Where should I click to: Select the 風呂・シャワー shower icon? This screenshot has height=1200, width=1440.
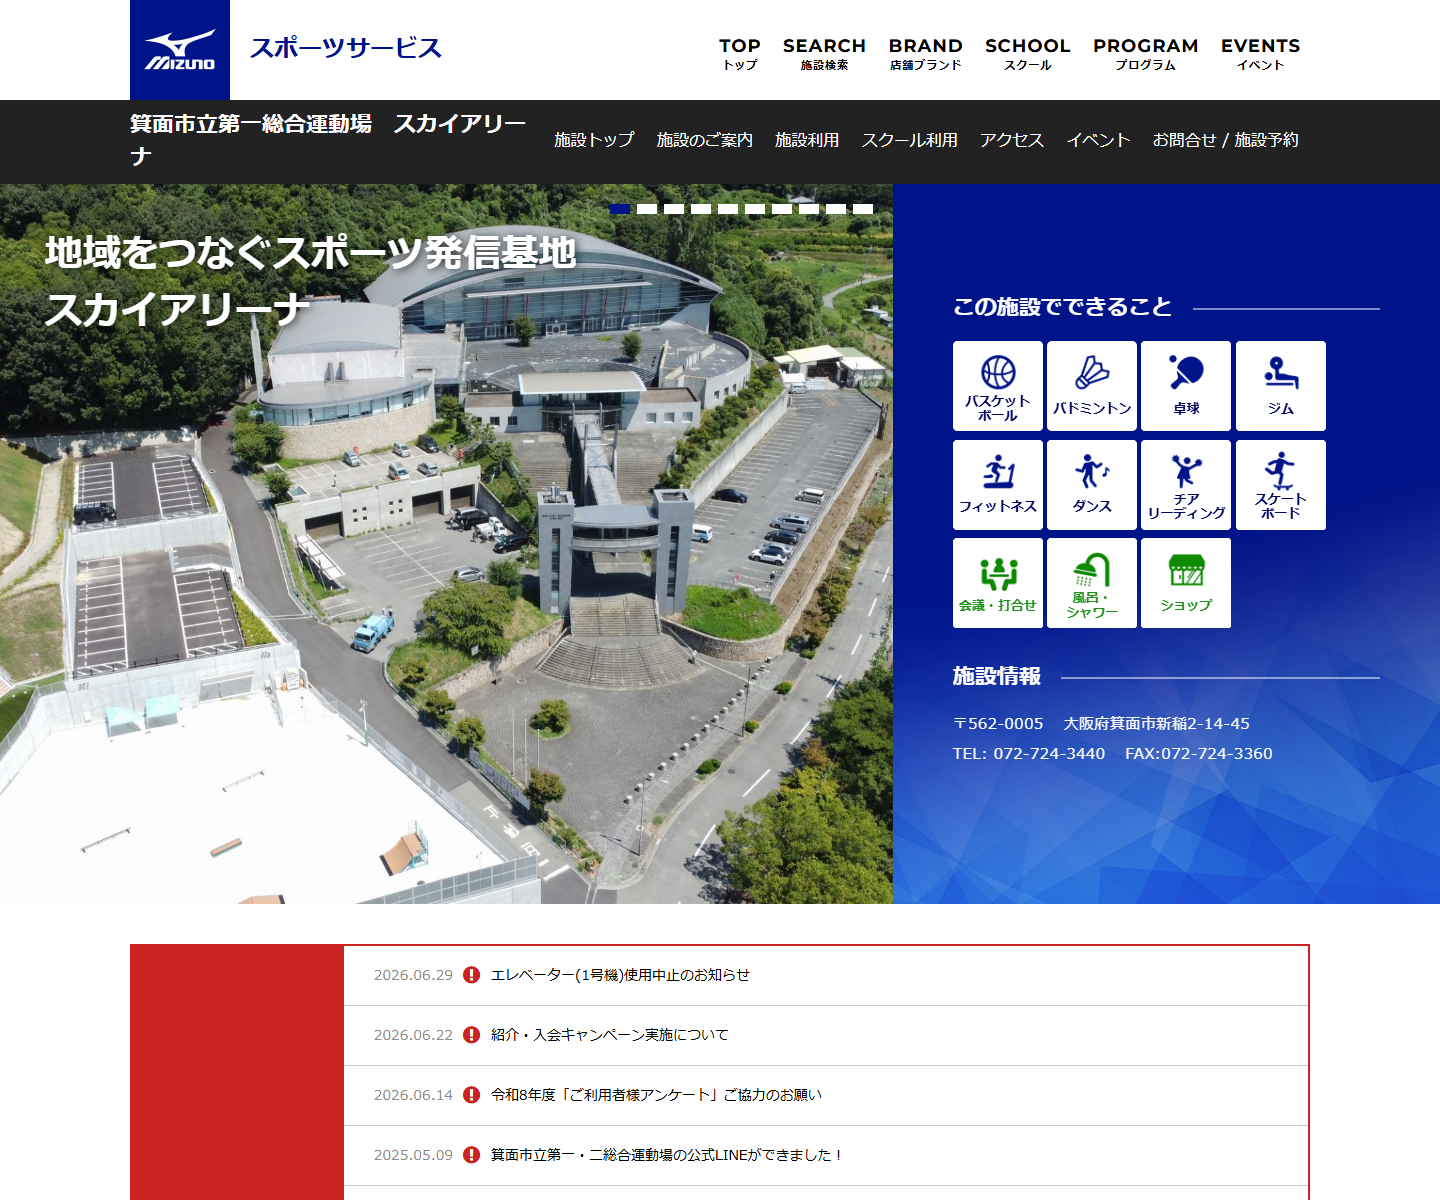tap(1092, 583)
